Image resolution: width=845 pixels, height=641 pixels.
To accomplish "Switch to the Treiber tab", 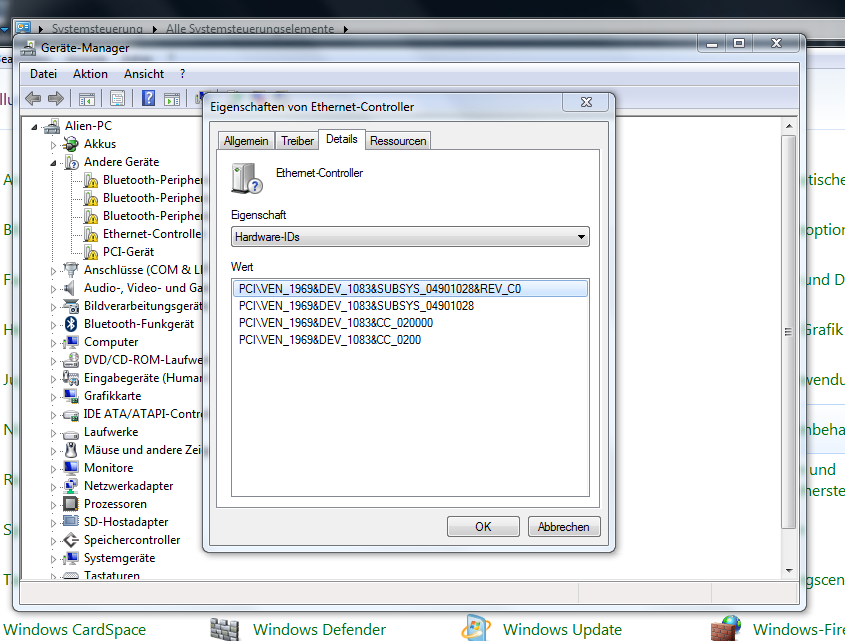I will pos(297,141).
